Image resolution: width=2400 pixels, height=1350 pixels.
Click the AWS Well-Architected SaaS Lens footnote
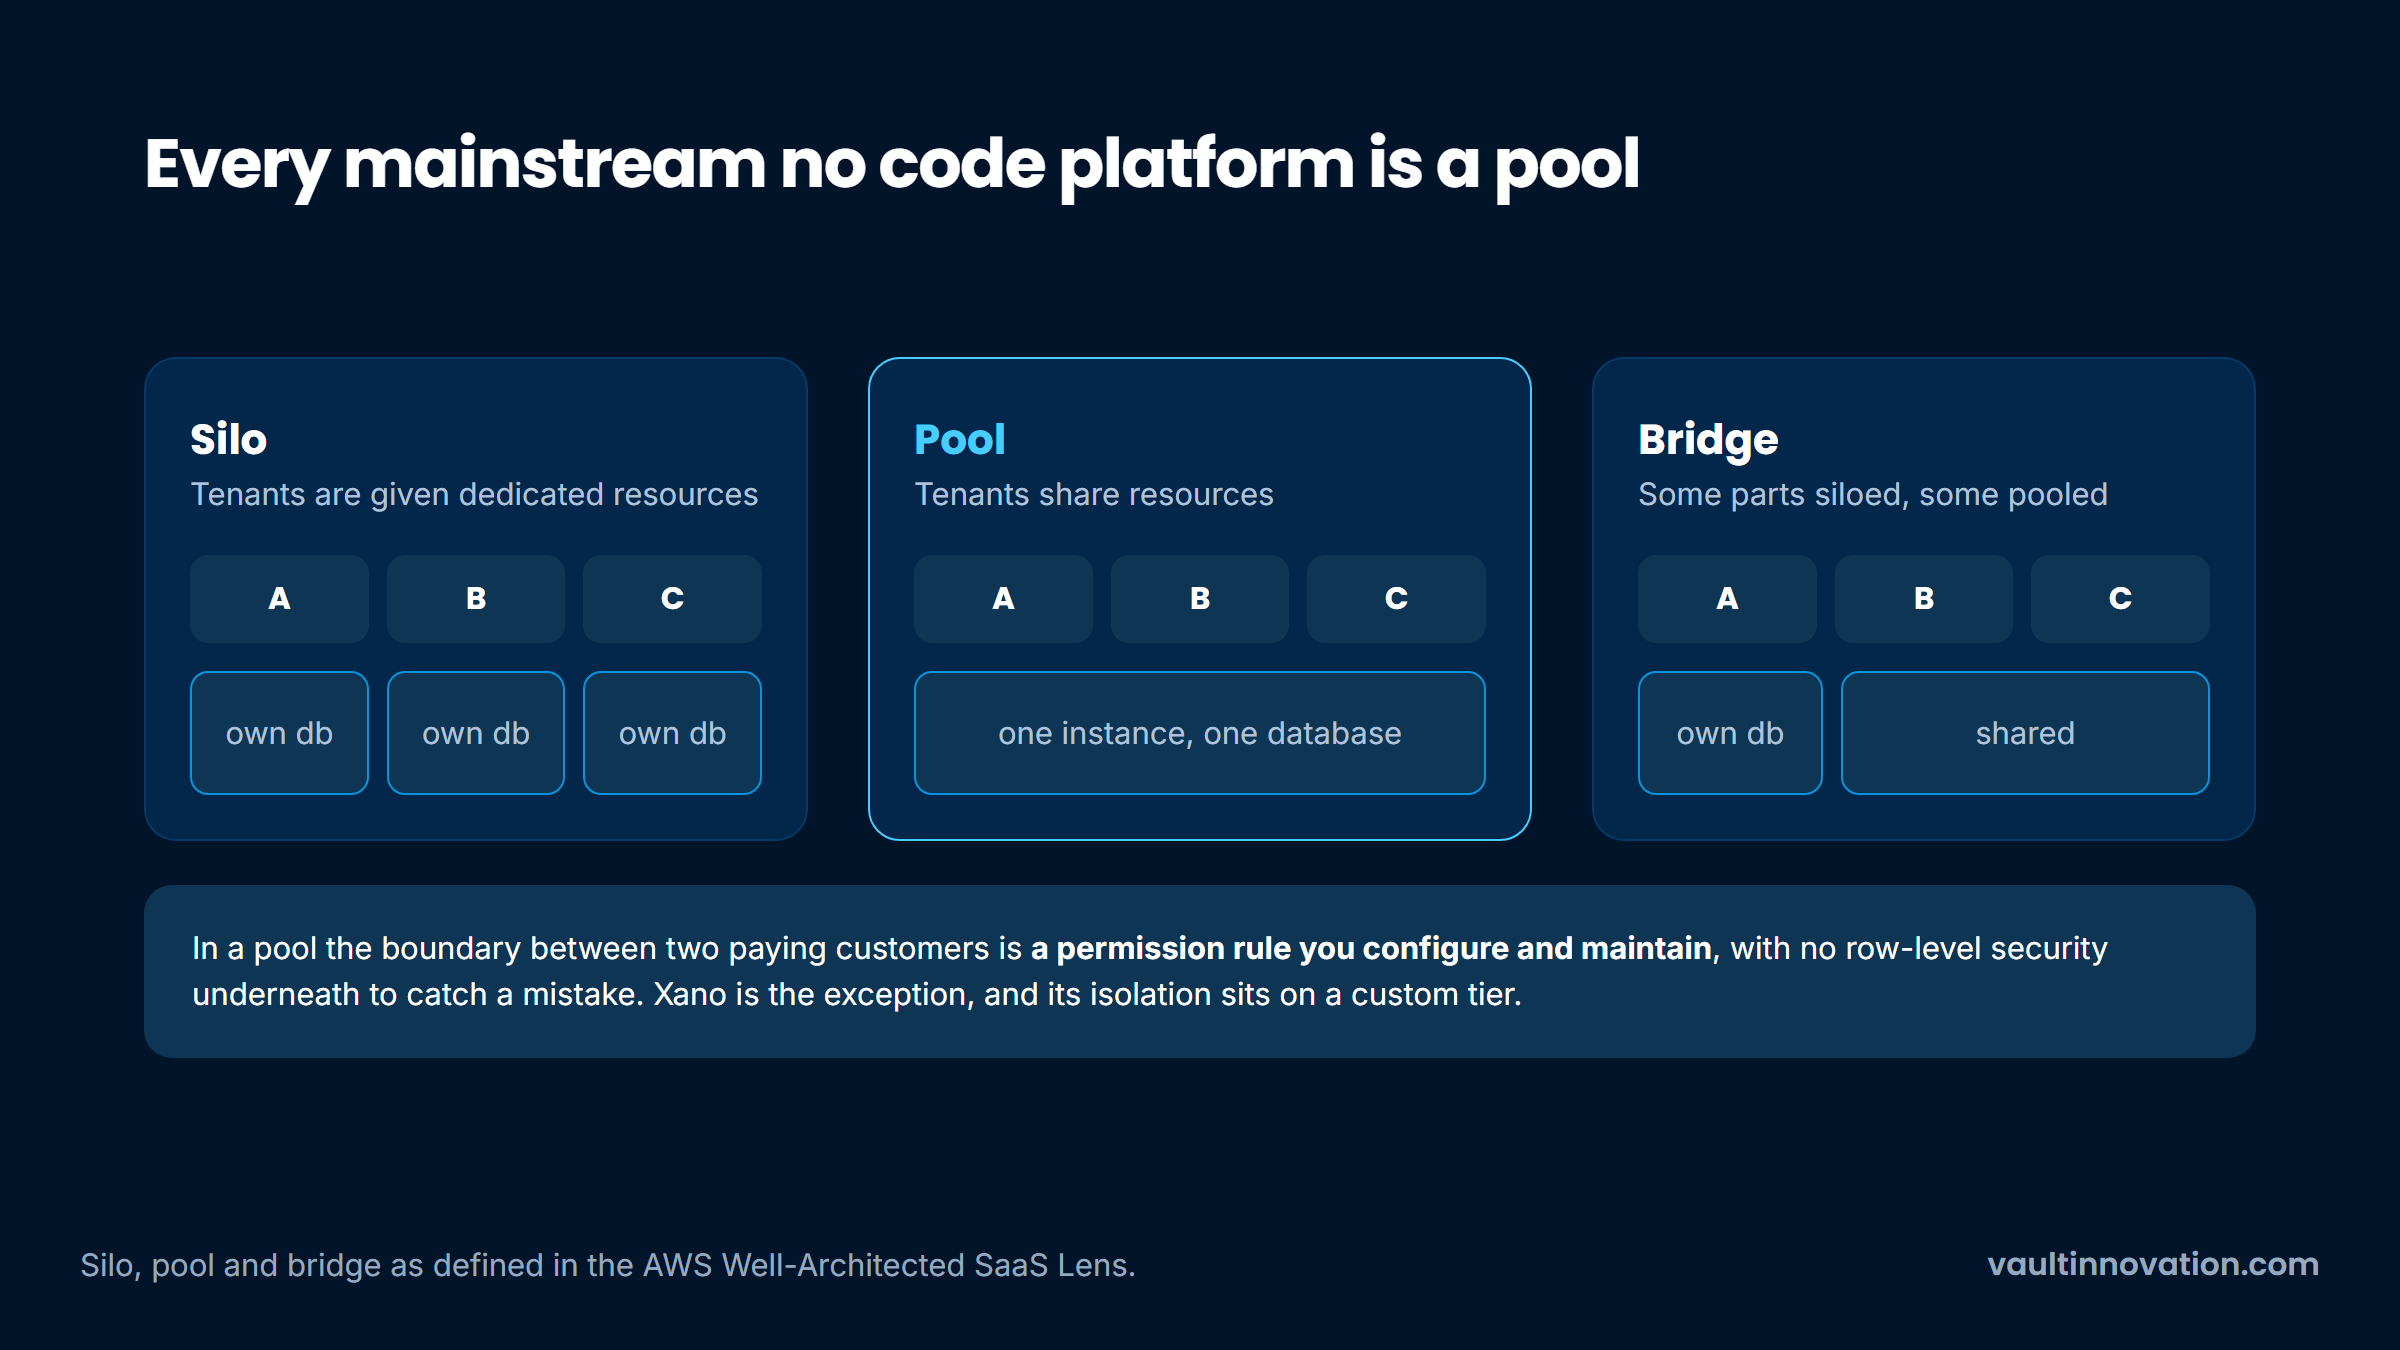pos(608,1265)
